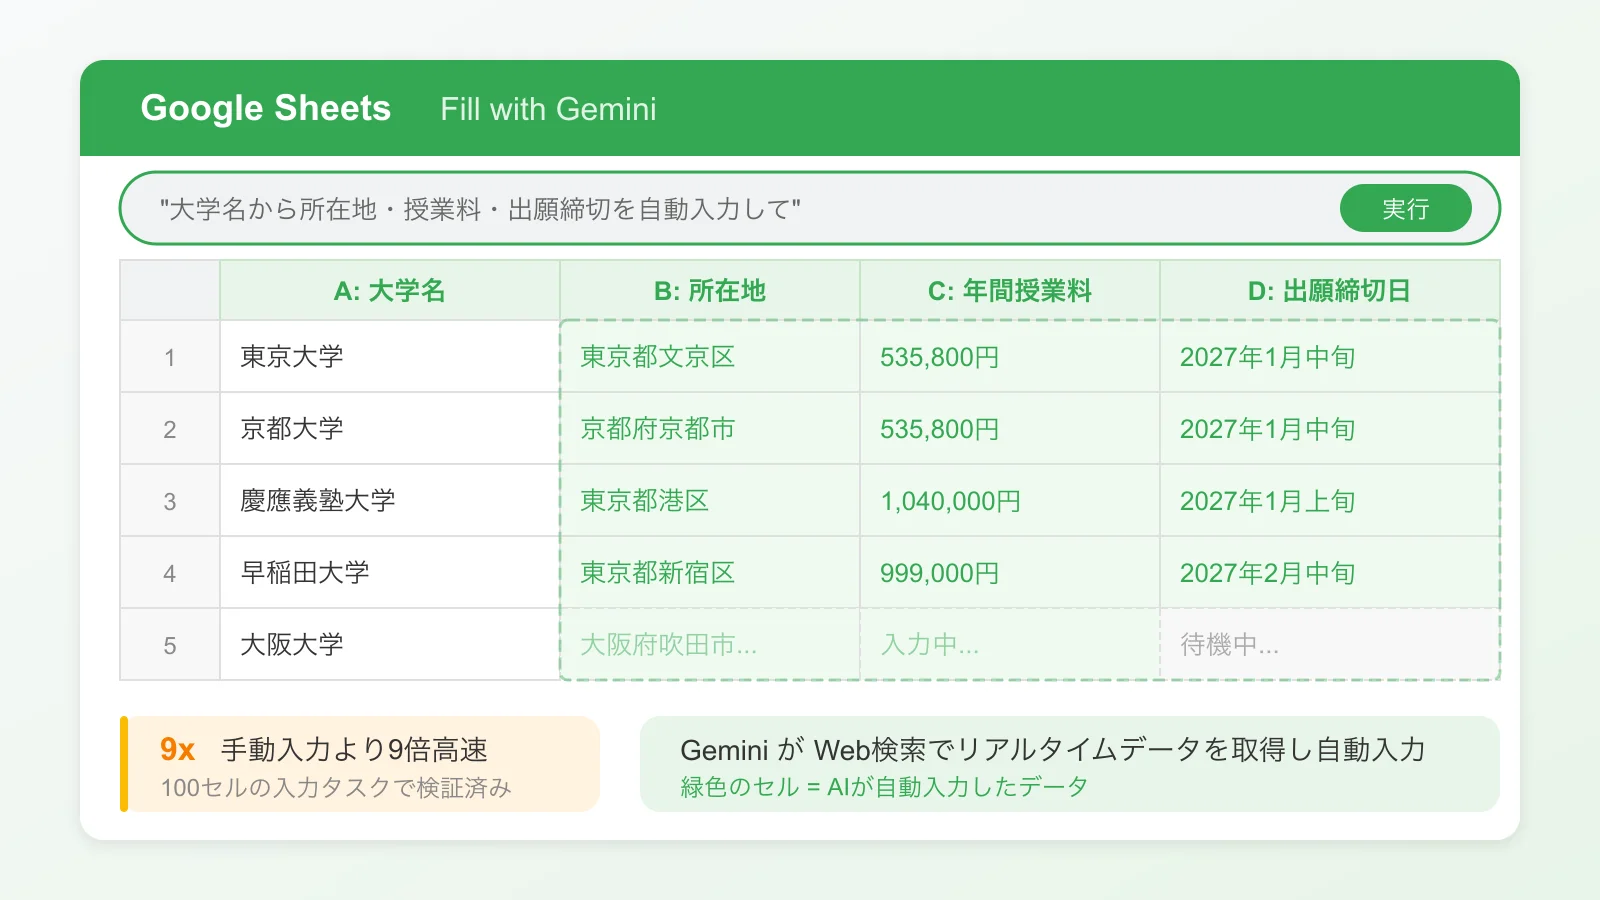Select the column header B: 所在地
This screenshot has height=900, width=1600.
709,291
